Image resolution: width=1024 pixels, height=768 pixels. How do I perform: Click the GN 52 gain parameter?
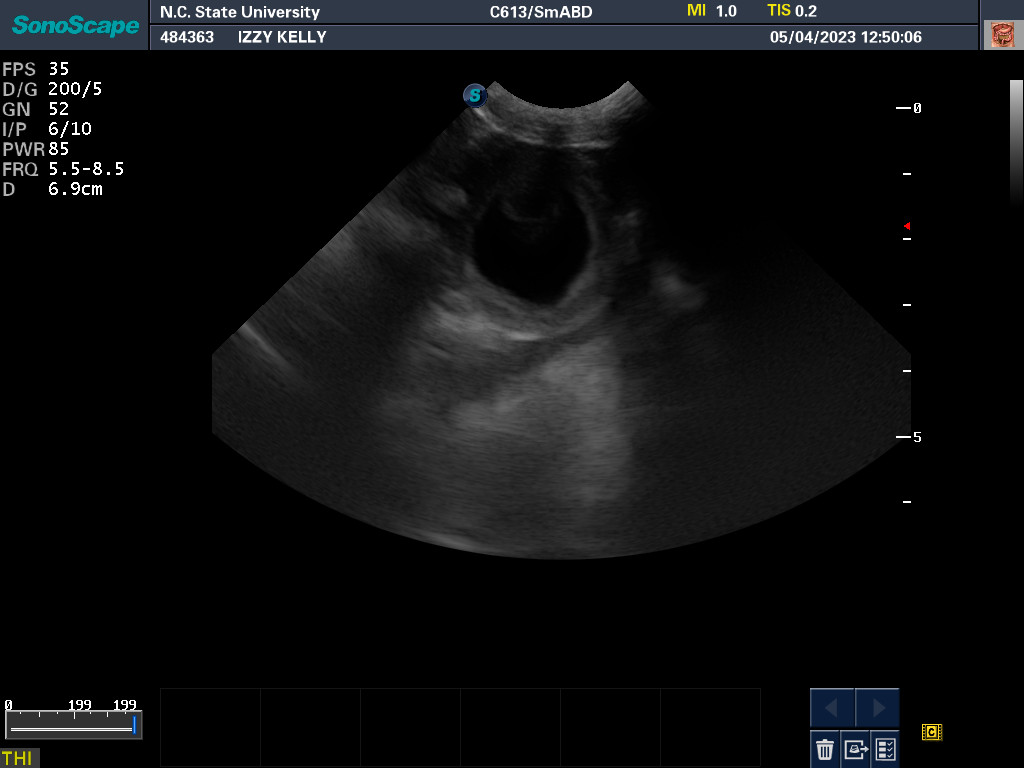pos(36,109)
